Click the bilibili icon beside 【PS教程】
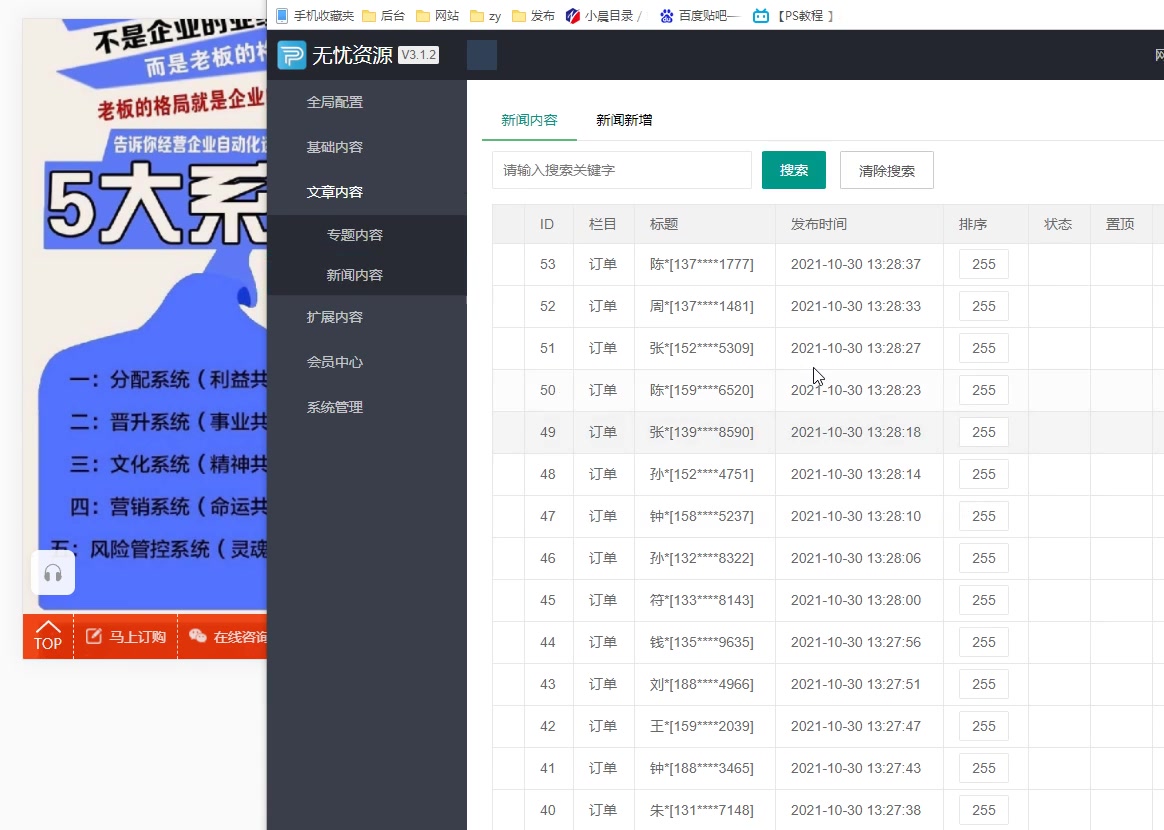Image resolution: width=1164 pixels, height=830 pixels. tap(760, 15)
